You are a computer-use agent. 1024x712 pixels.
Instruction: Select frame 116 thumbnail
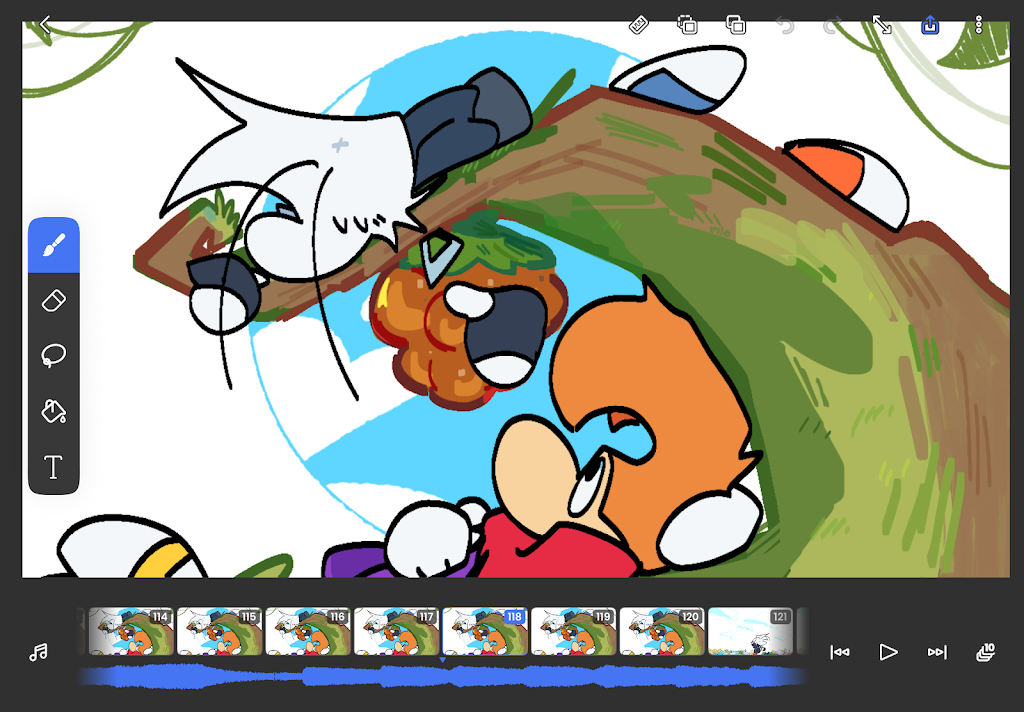[x=308, y=631]
